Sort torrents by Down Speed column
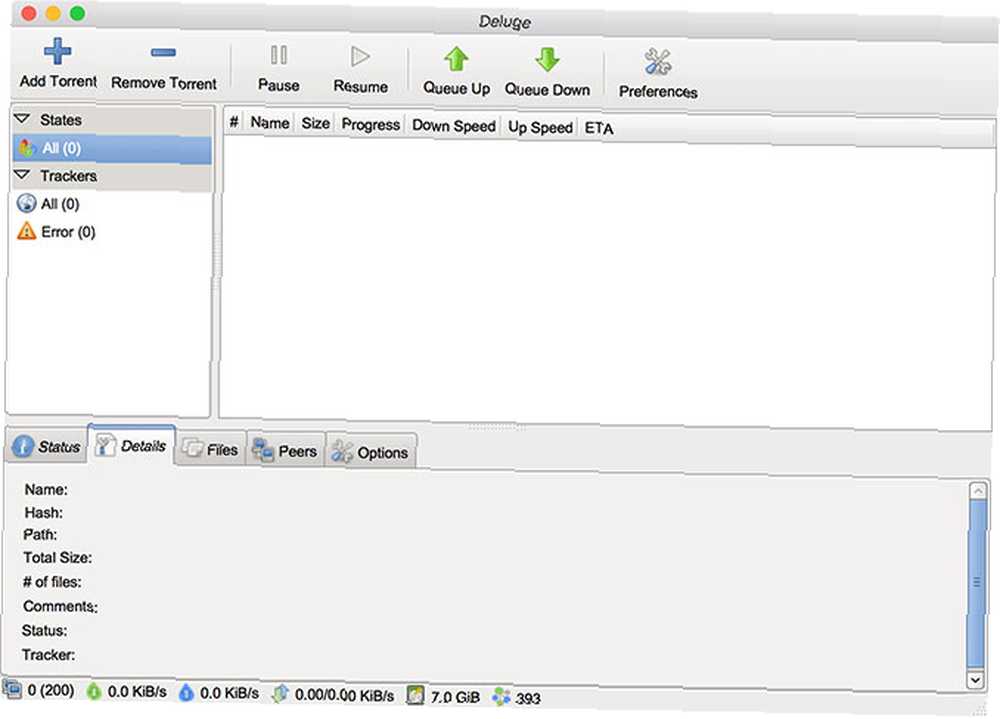The image size is (1000, 719). point(453,126)
